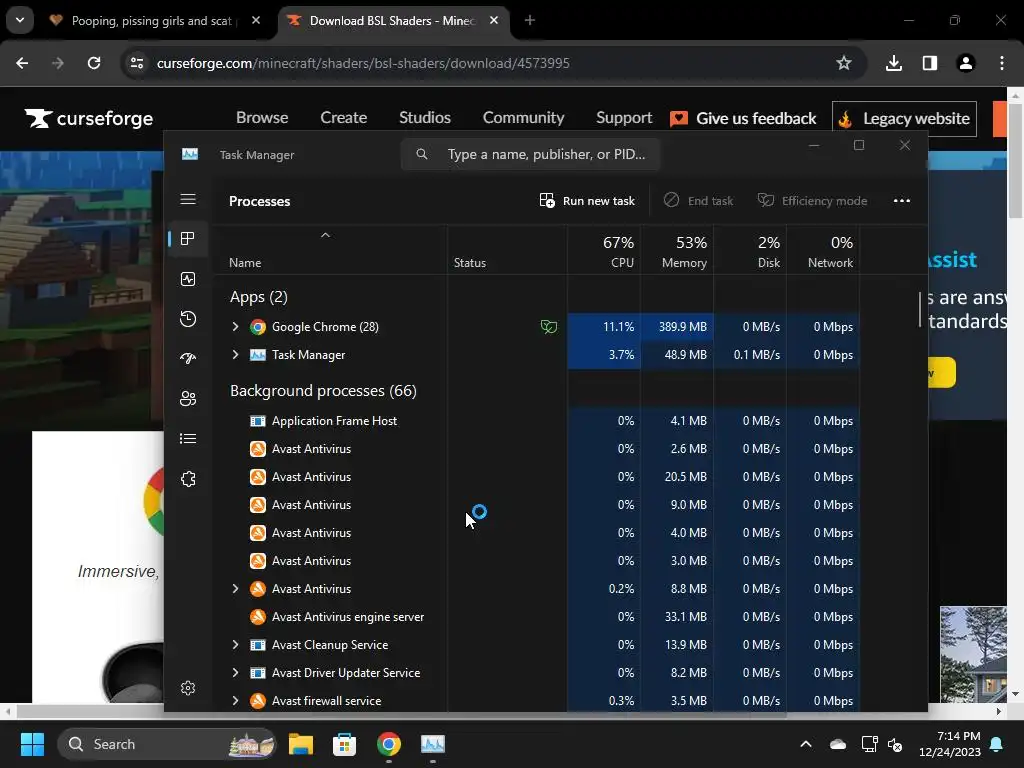Click Chrome's efficiency mode leaf status icon
Viewport: 1024px width, 768px height.
coord(549,327)
